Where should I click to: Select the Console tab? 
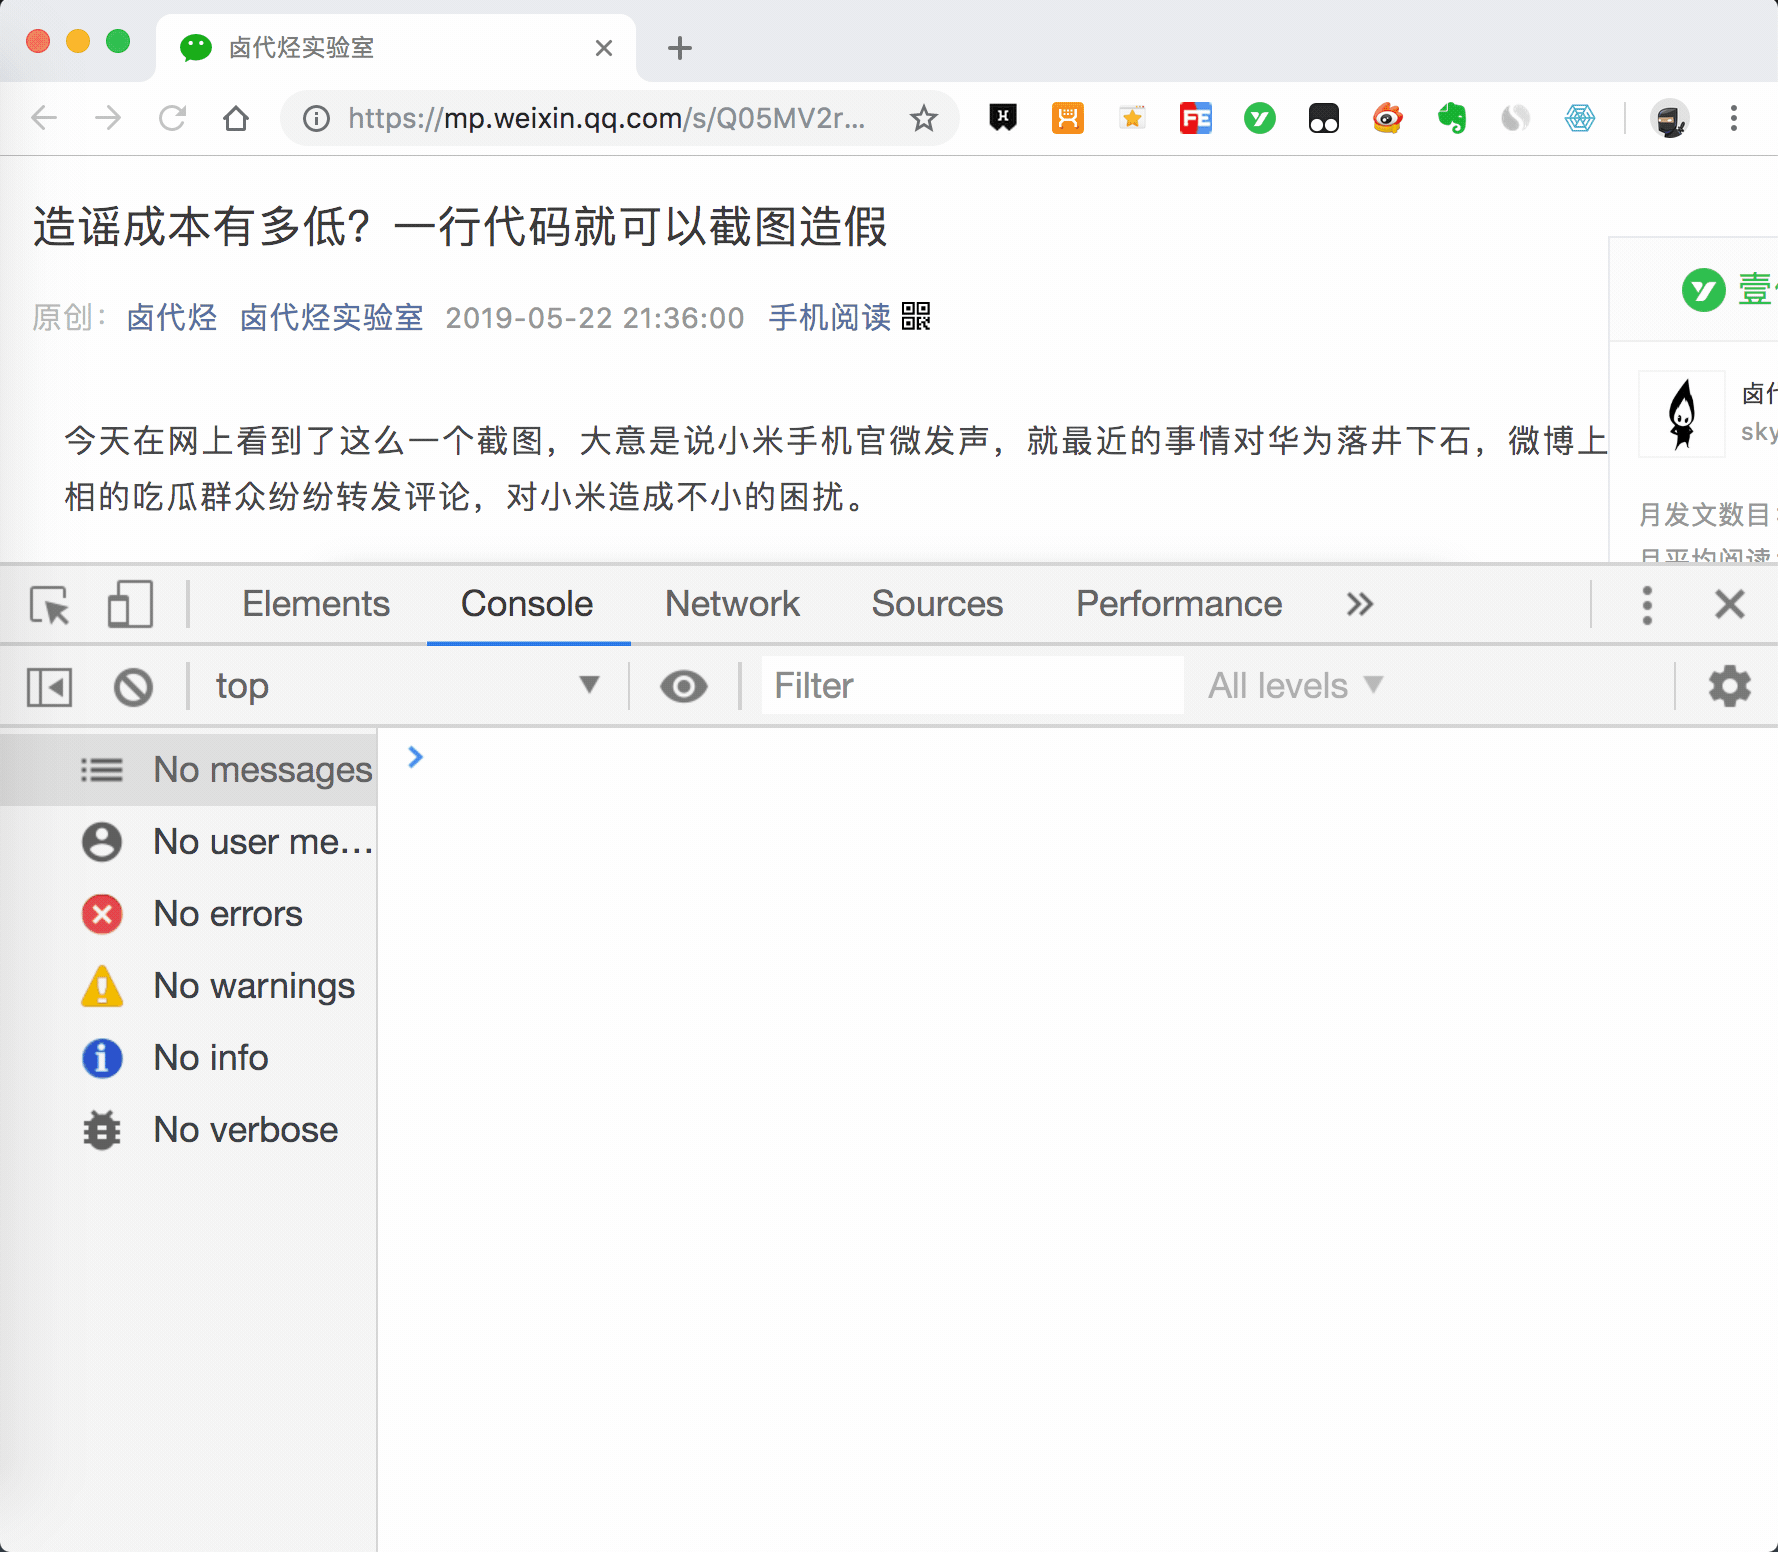527,604
